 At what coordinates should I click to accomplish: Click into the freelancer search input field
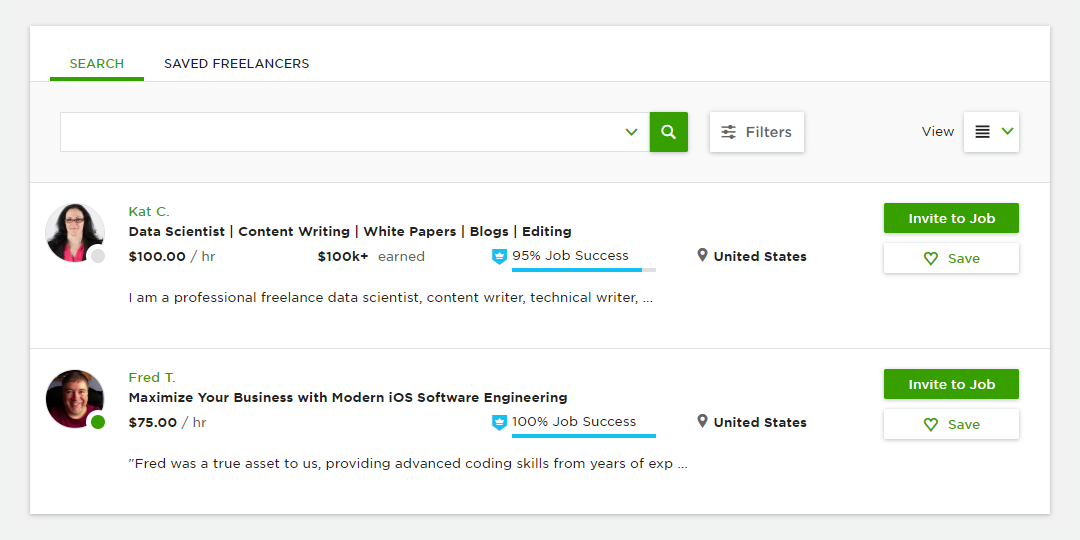point(340,132)
